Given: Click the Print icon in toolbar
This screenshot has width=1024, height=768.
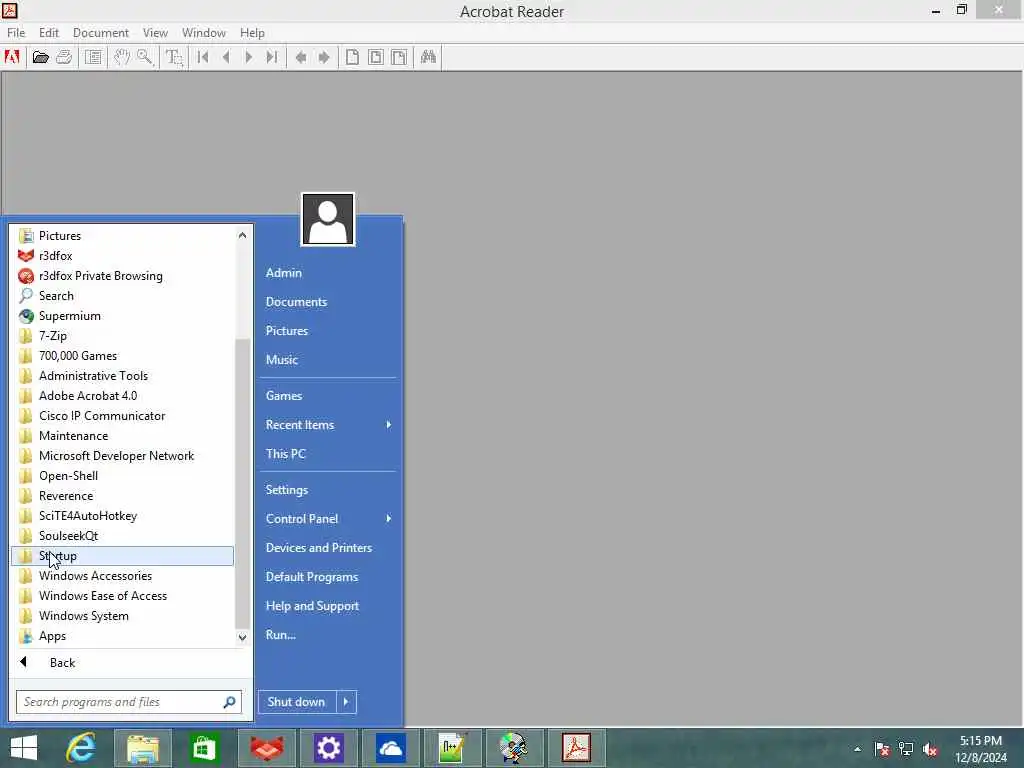Looking at the screenshot, I should pos(64,57).
